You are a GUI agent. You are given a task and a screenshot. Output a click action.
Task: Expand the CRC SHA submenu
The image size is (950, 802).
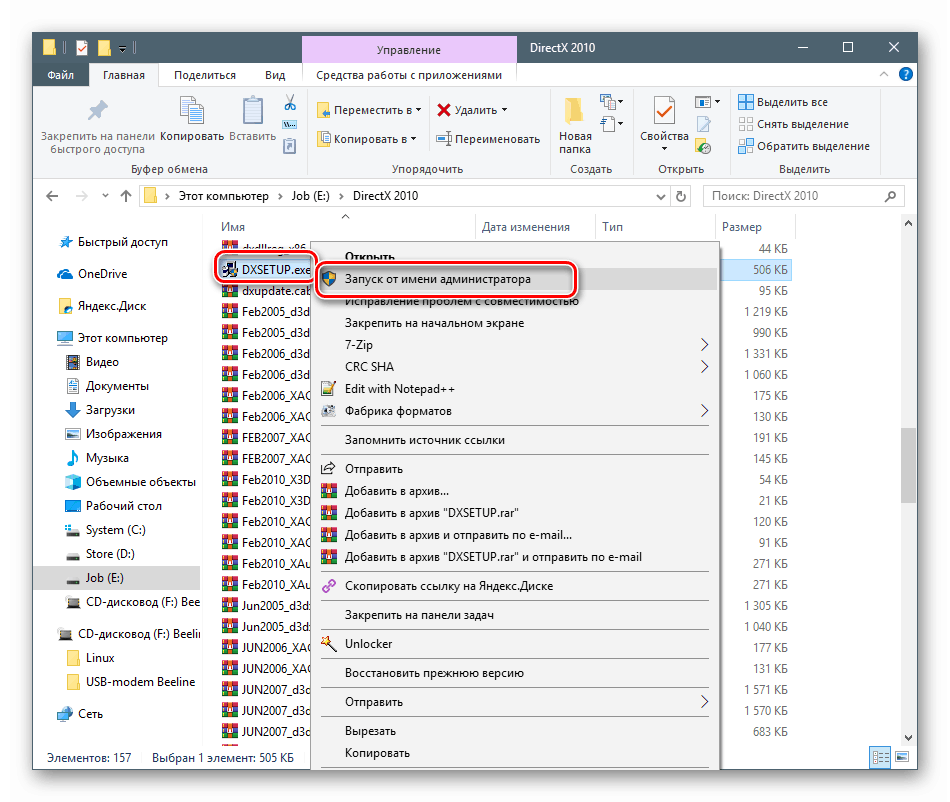[x=704, y=366]
